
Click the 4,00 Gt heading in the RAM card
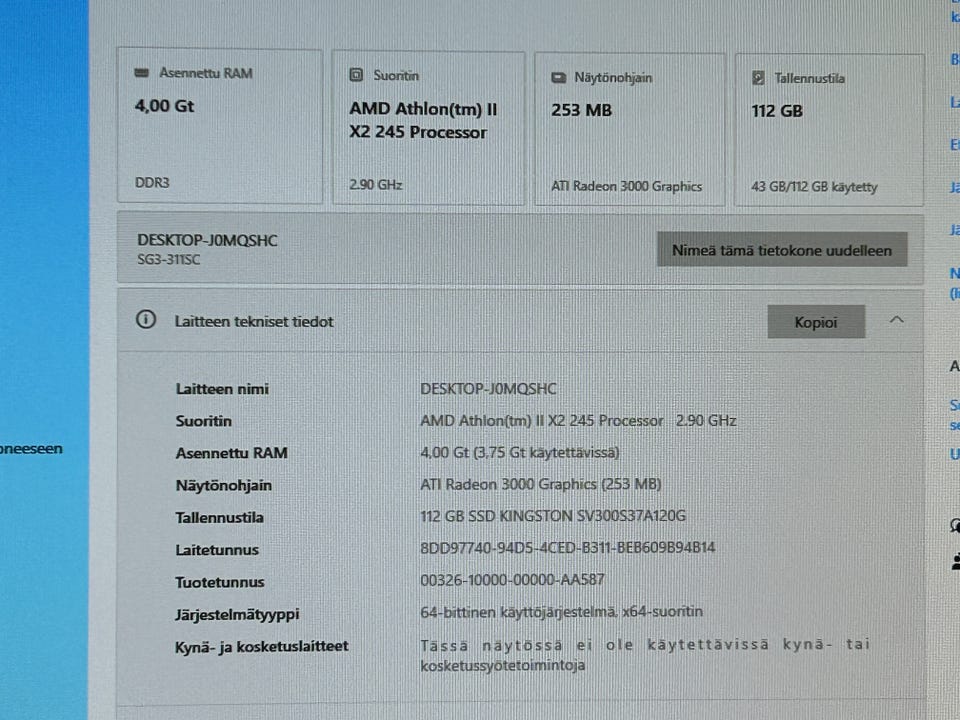tap(164, 106)
